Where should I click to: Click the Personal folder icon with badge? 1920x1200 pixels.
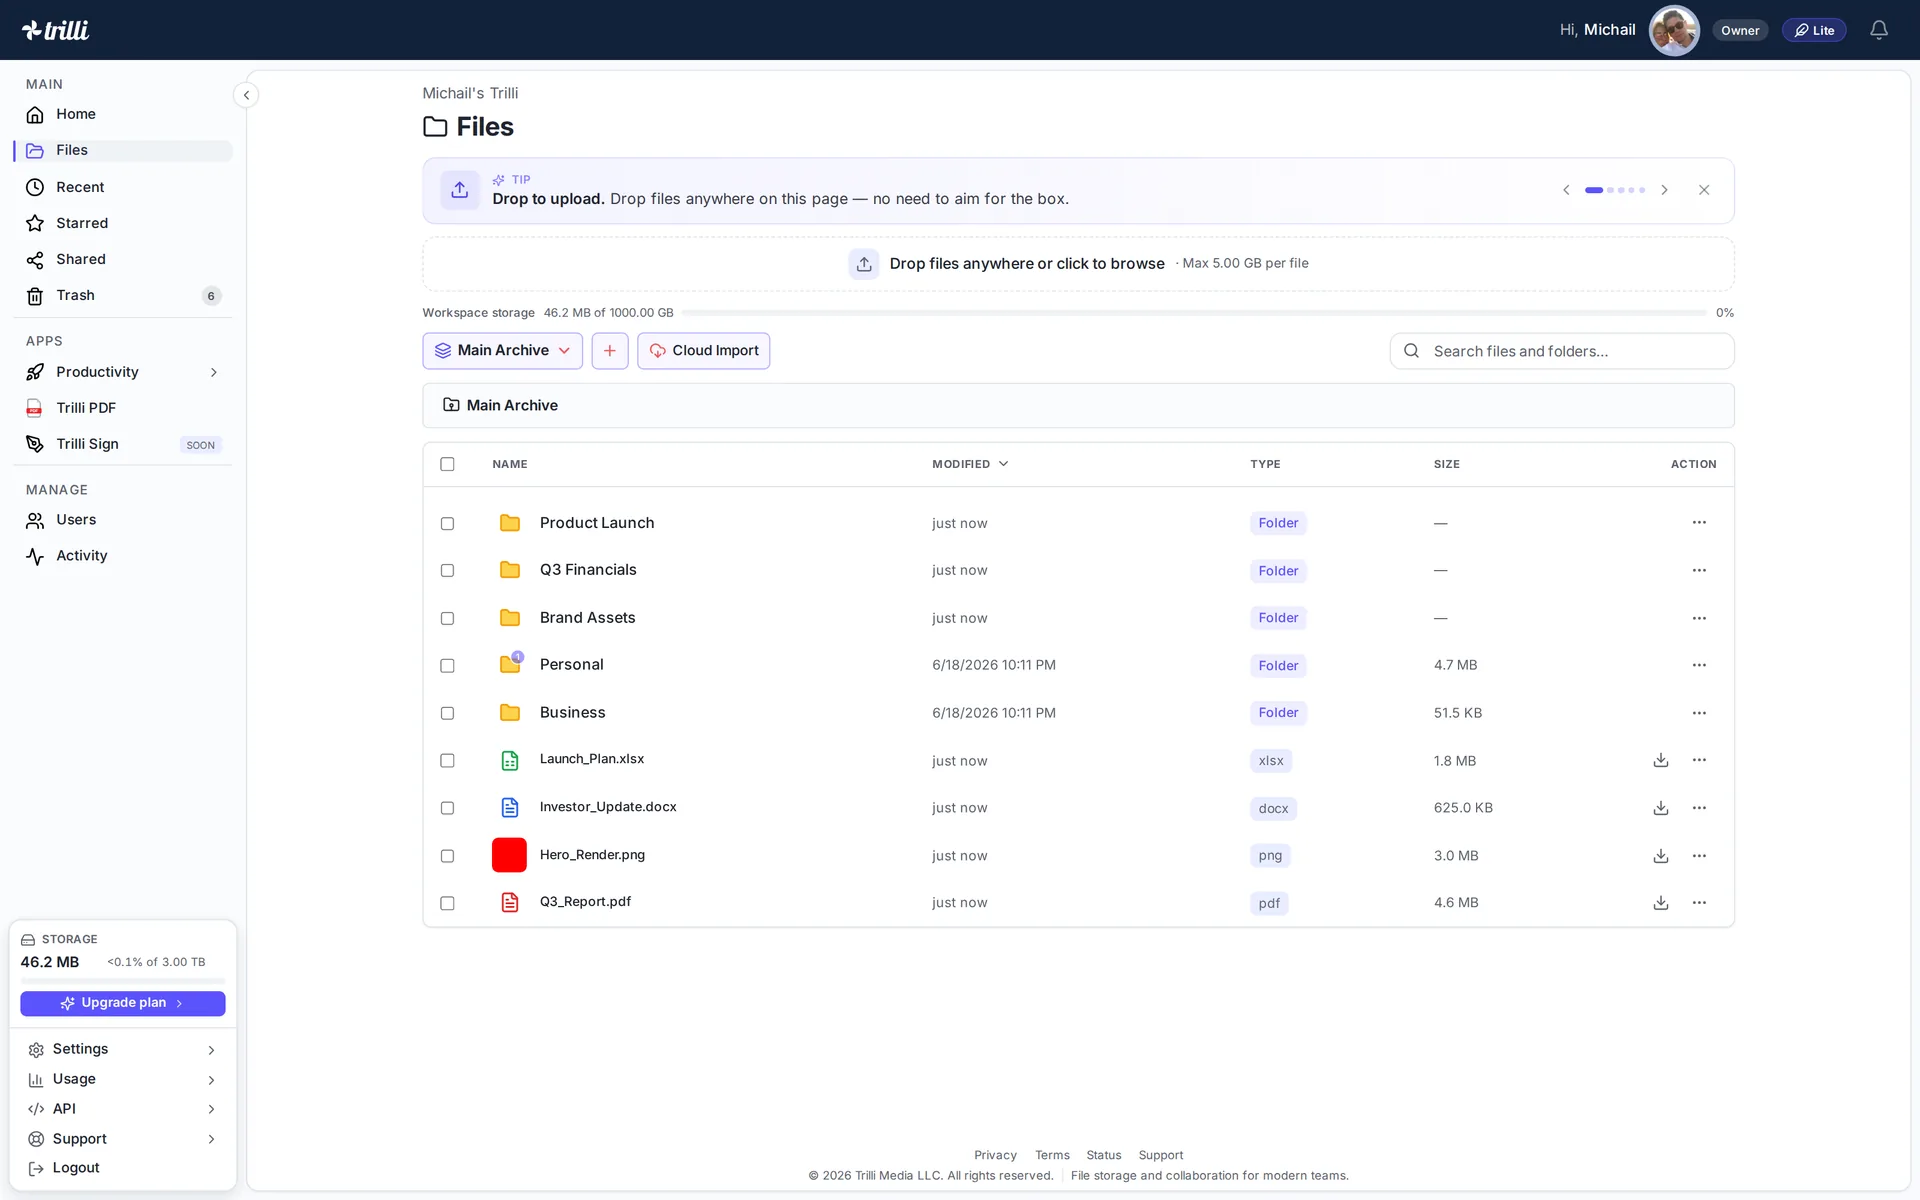tap(511, 664)
